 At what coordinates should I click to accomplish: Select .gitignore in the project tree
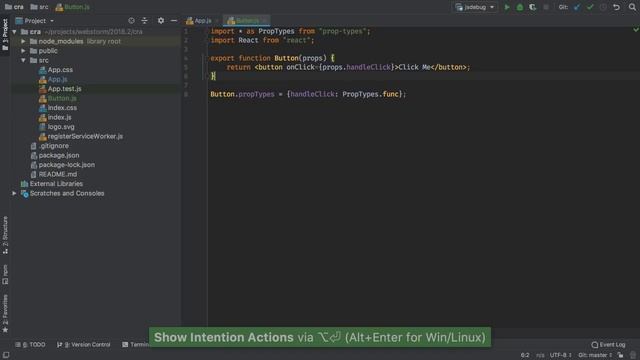[54, 146]
